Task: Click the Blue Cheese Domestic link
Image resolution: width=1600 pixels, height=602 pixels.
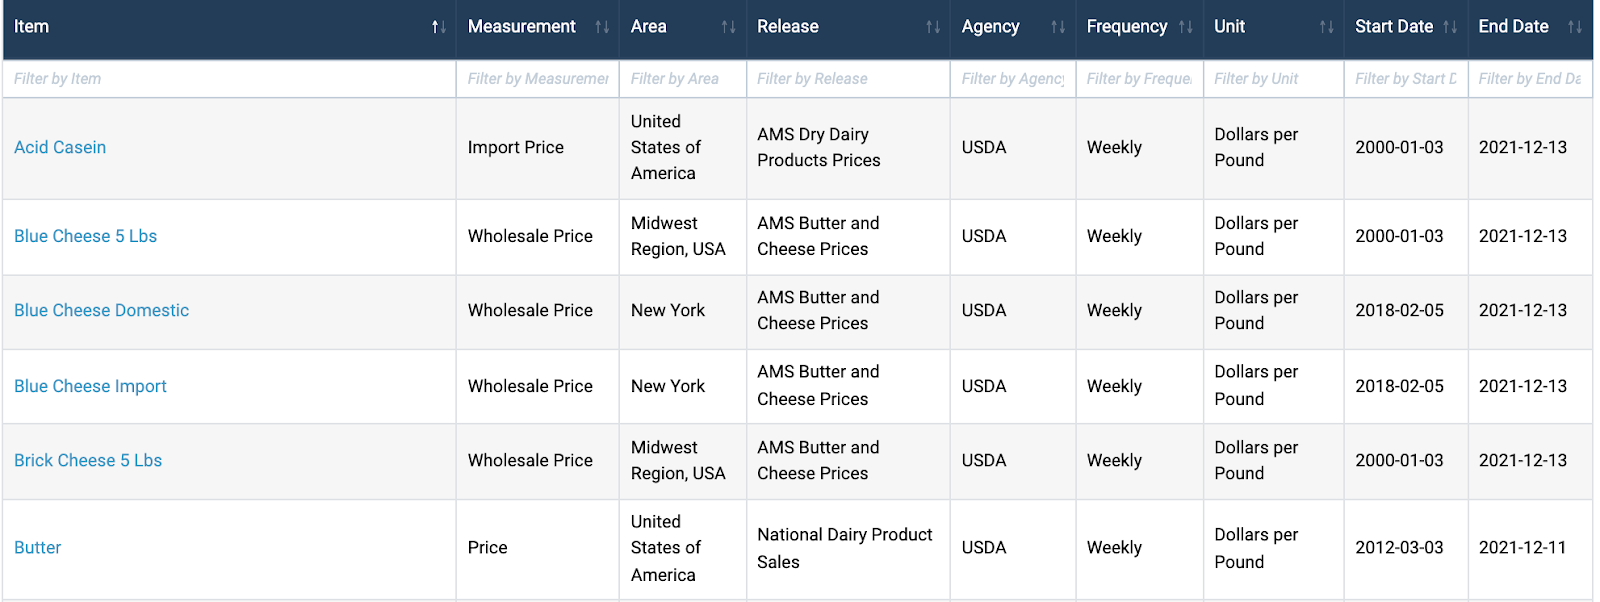Action: (101, 310)
